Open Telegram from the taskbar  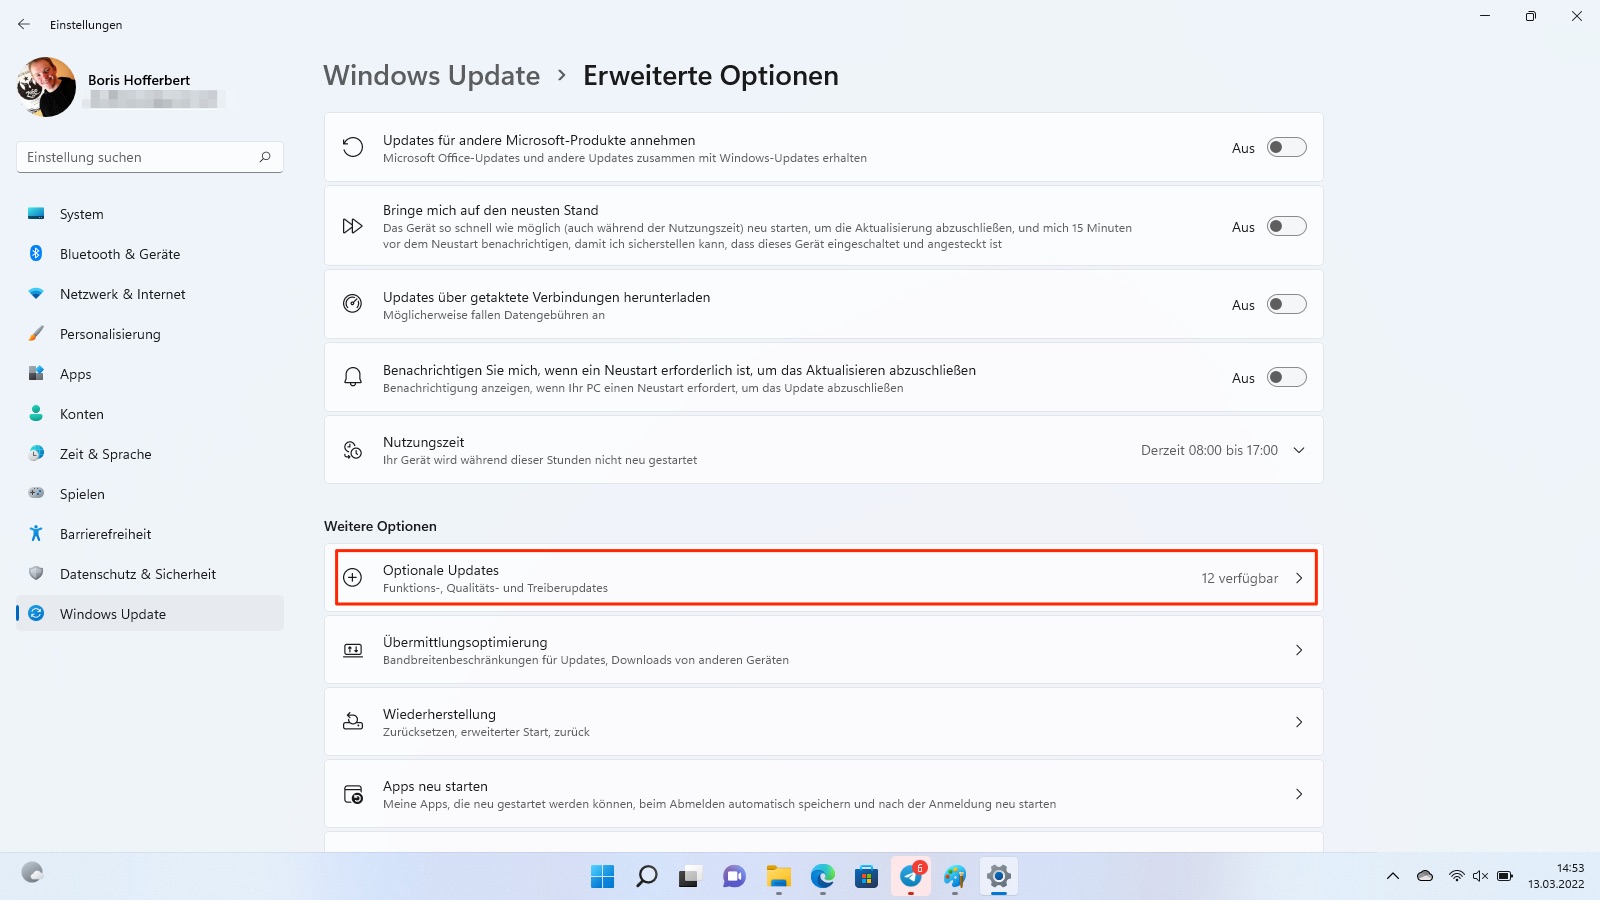910,876
